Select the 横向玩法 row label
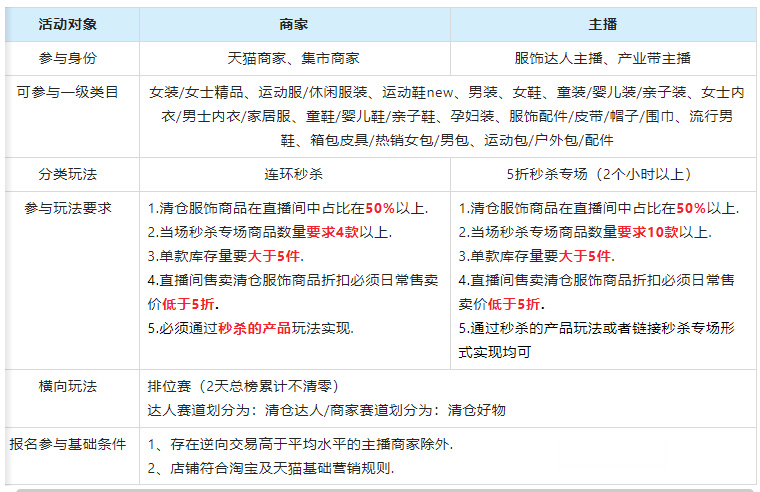This screenshot has width=760, height=492. (x=69, y=385)
